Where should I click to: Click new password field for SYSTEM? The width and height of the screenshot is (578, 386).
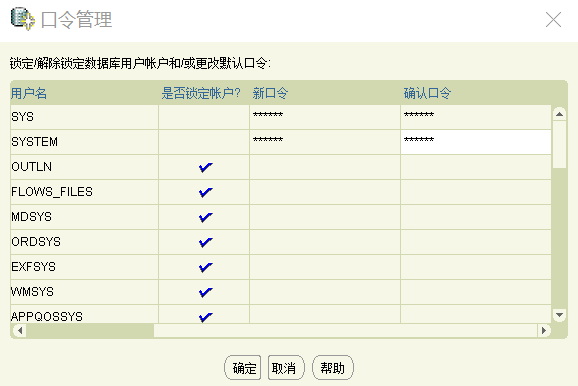pos(325,142)
